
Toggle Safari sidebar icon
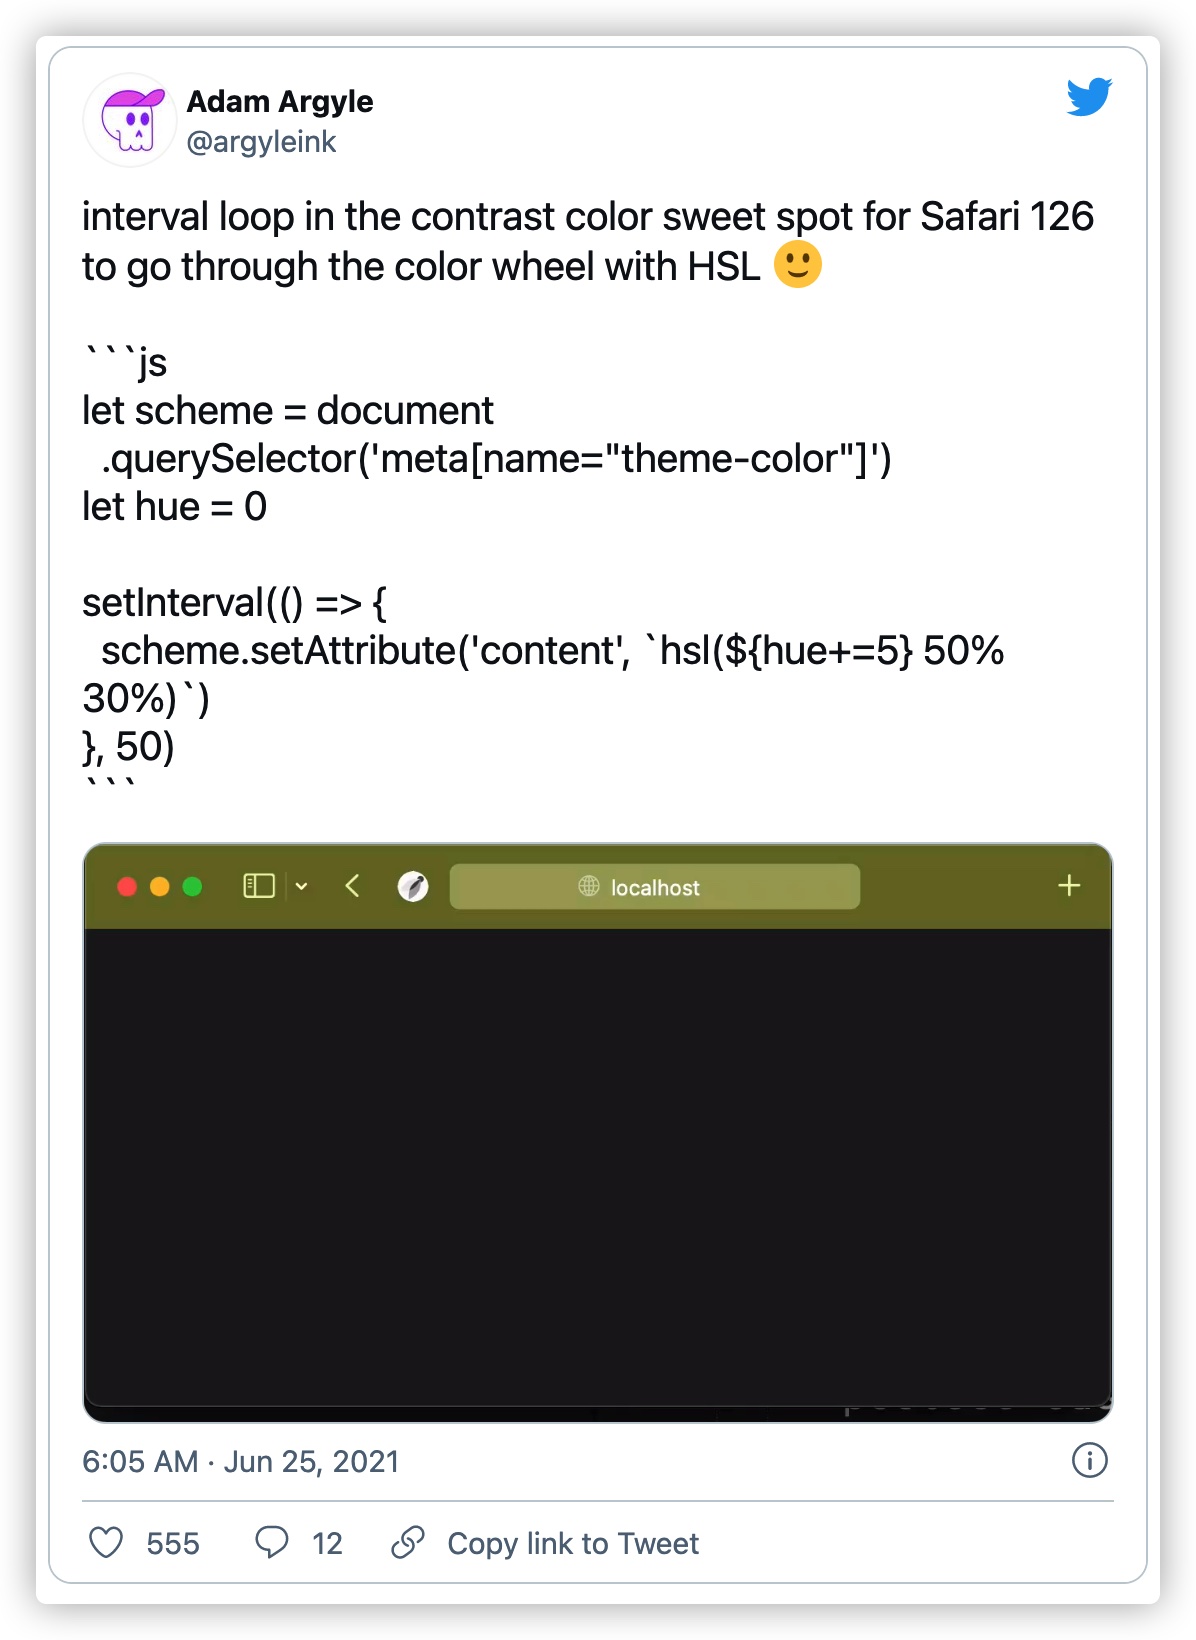pos(259,886)
